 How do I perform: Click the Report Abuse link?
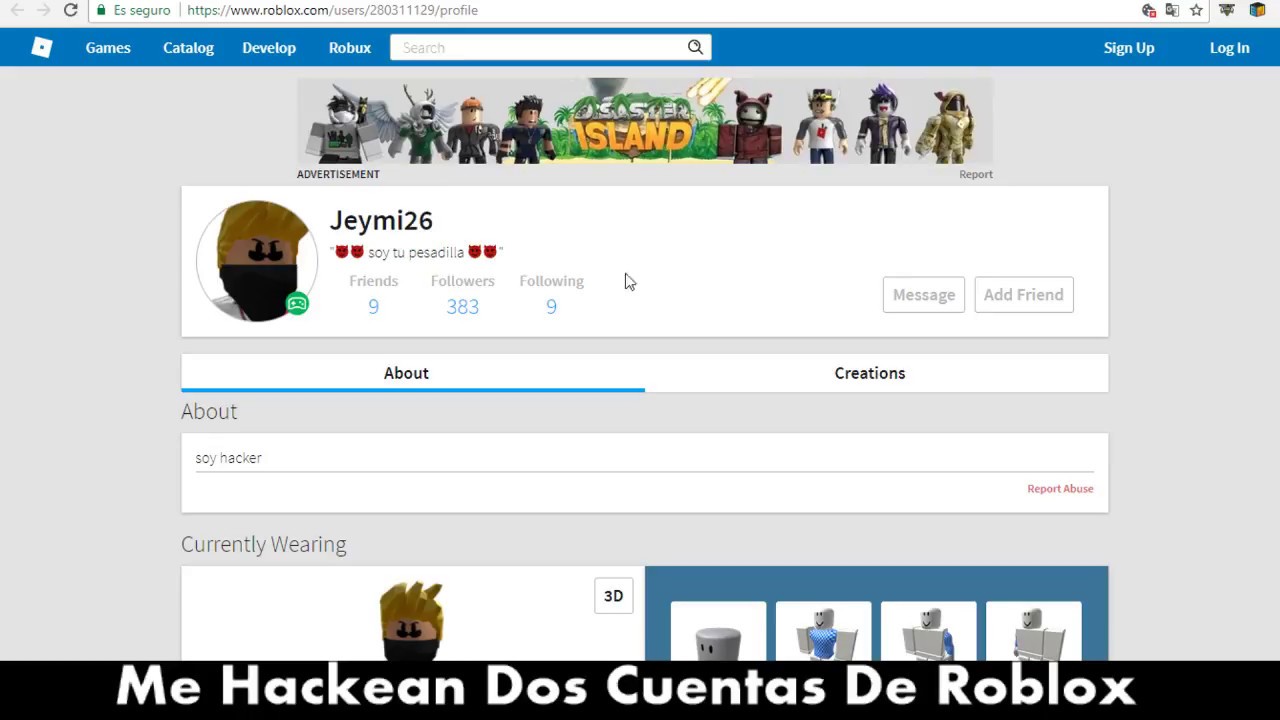pos(1060,489)
